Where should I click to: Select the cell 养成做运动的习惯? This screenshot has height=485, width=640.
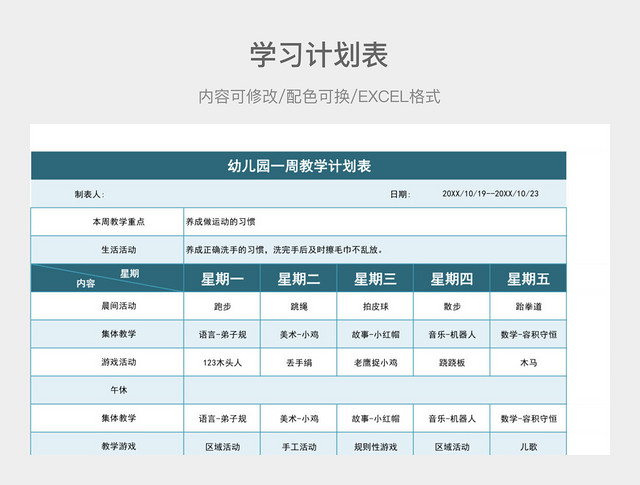pyautogui.click(x=375, y=222)
